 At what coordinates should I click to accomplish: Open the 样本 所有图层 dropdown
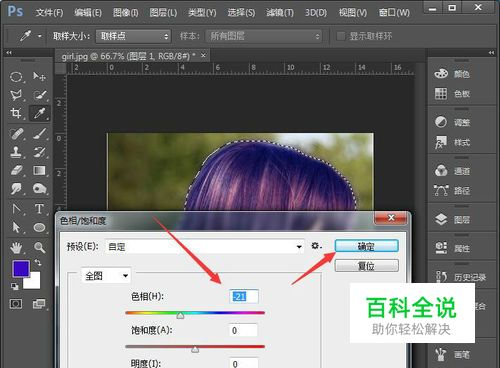pos(264,36)
